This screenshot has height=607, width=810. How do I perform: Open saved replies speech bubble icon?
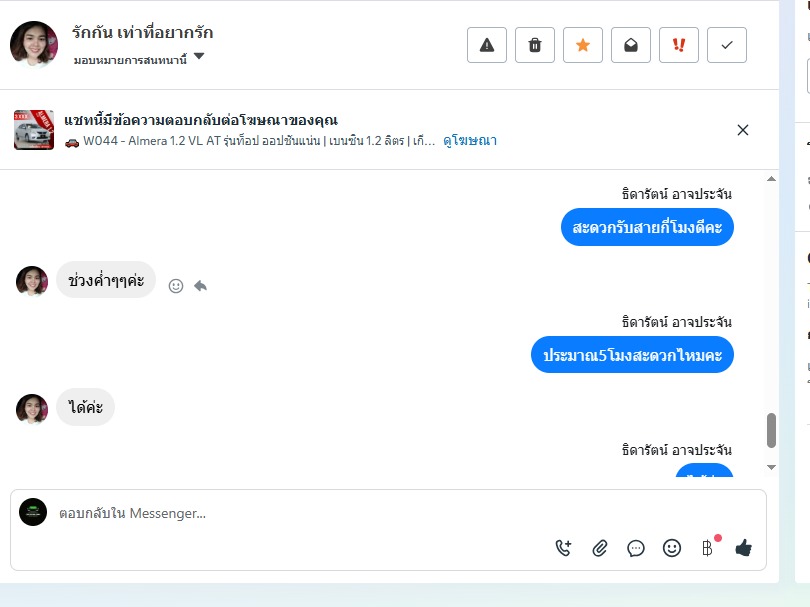pyautogui.click(x=635, y=548)
